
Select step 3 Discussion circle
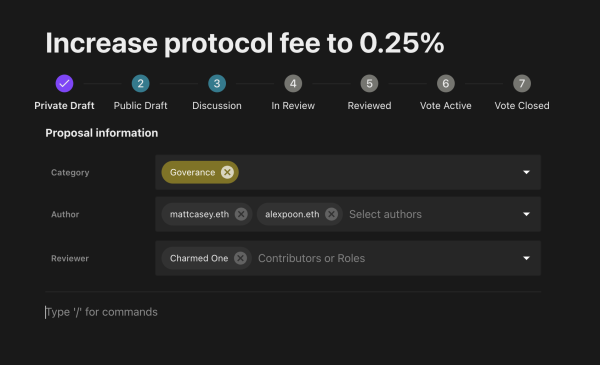[x=217, y=83]
